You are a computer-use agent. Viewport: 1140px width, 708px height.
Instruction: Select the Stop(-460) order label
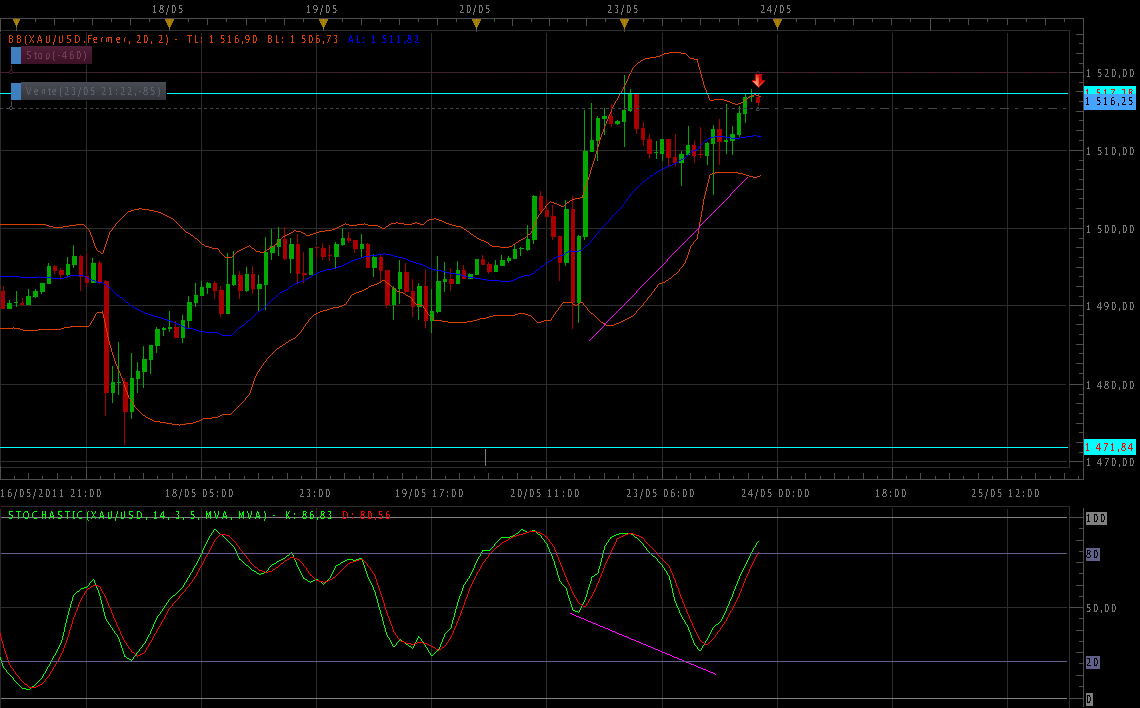click(x=56, y=55)
